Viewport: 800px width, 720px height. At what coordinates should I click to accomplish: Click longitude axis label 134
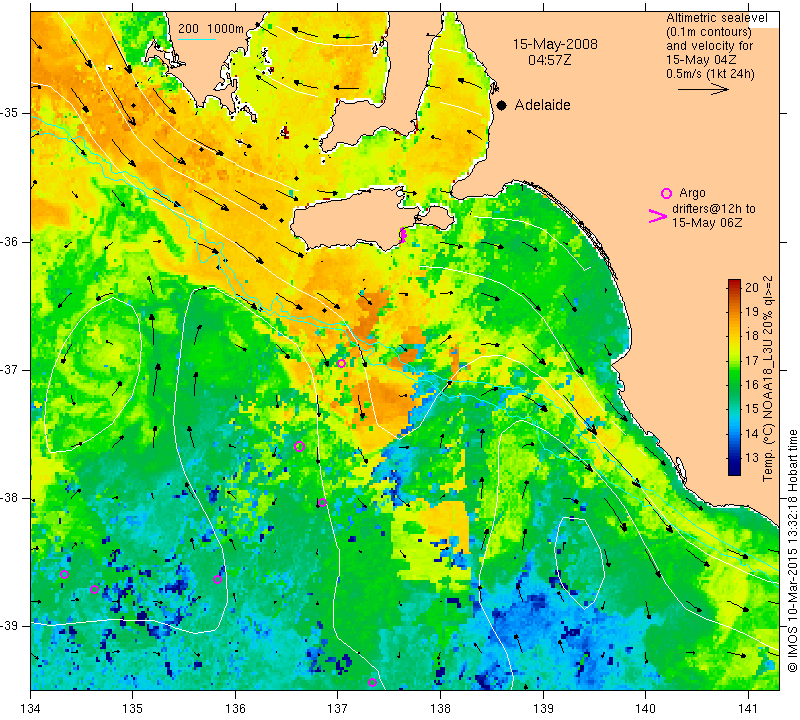click(x=31, y=708)
